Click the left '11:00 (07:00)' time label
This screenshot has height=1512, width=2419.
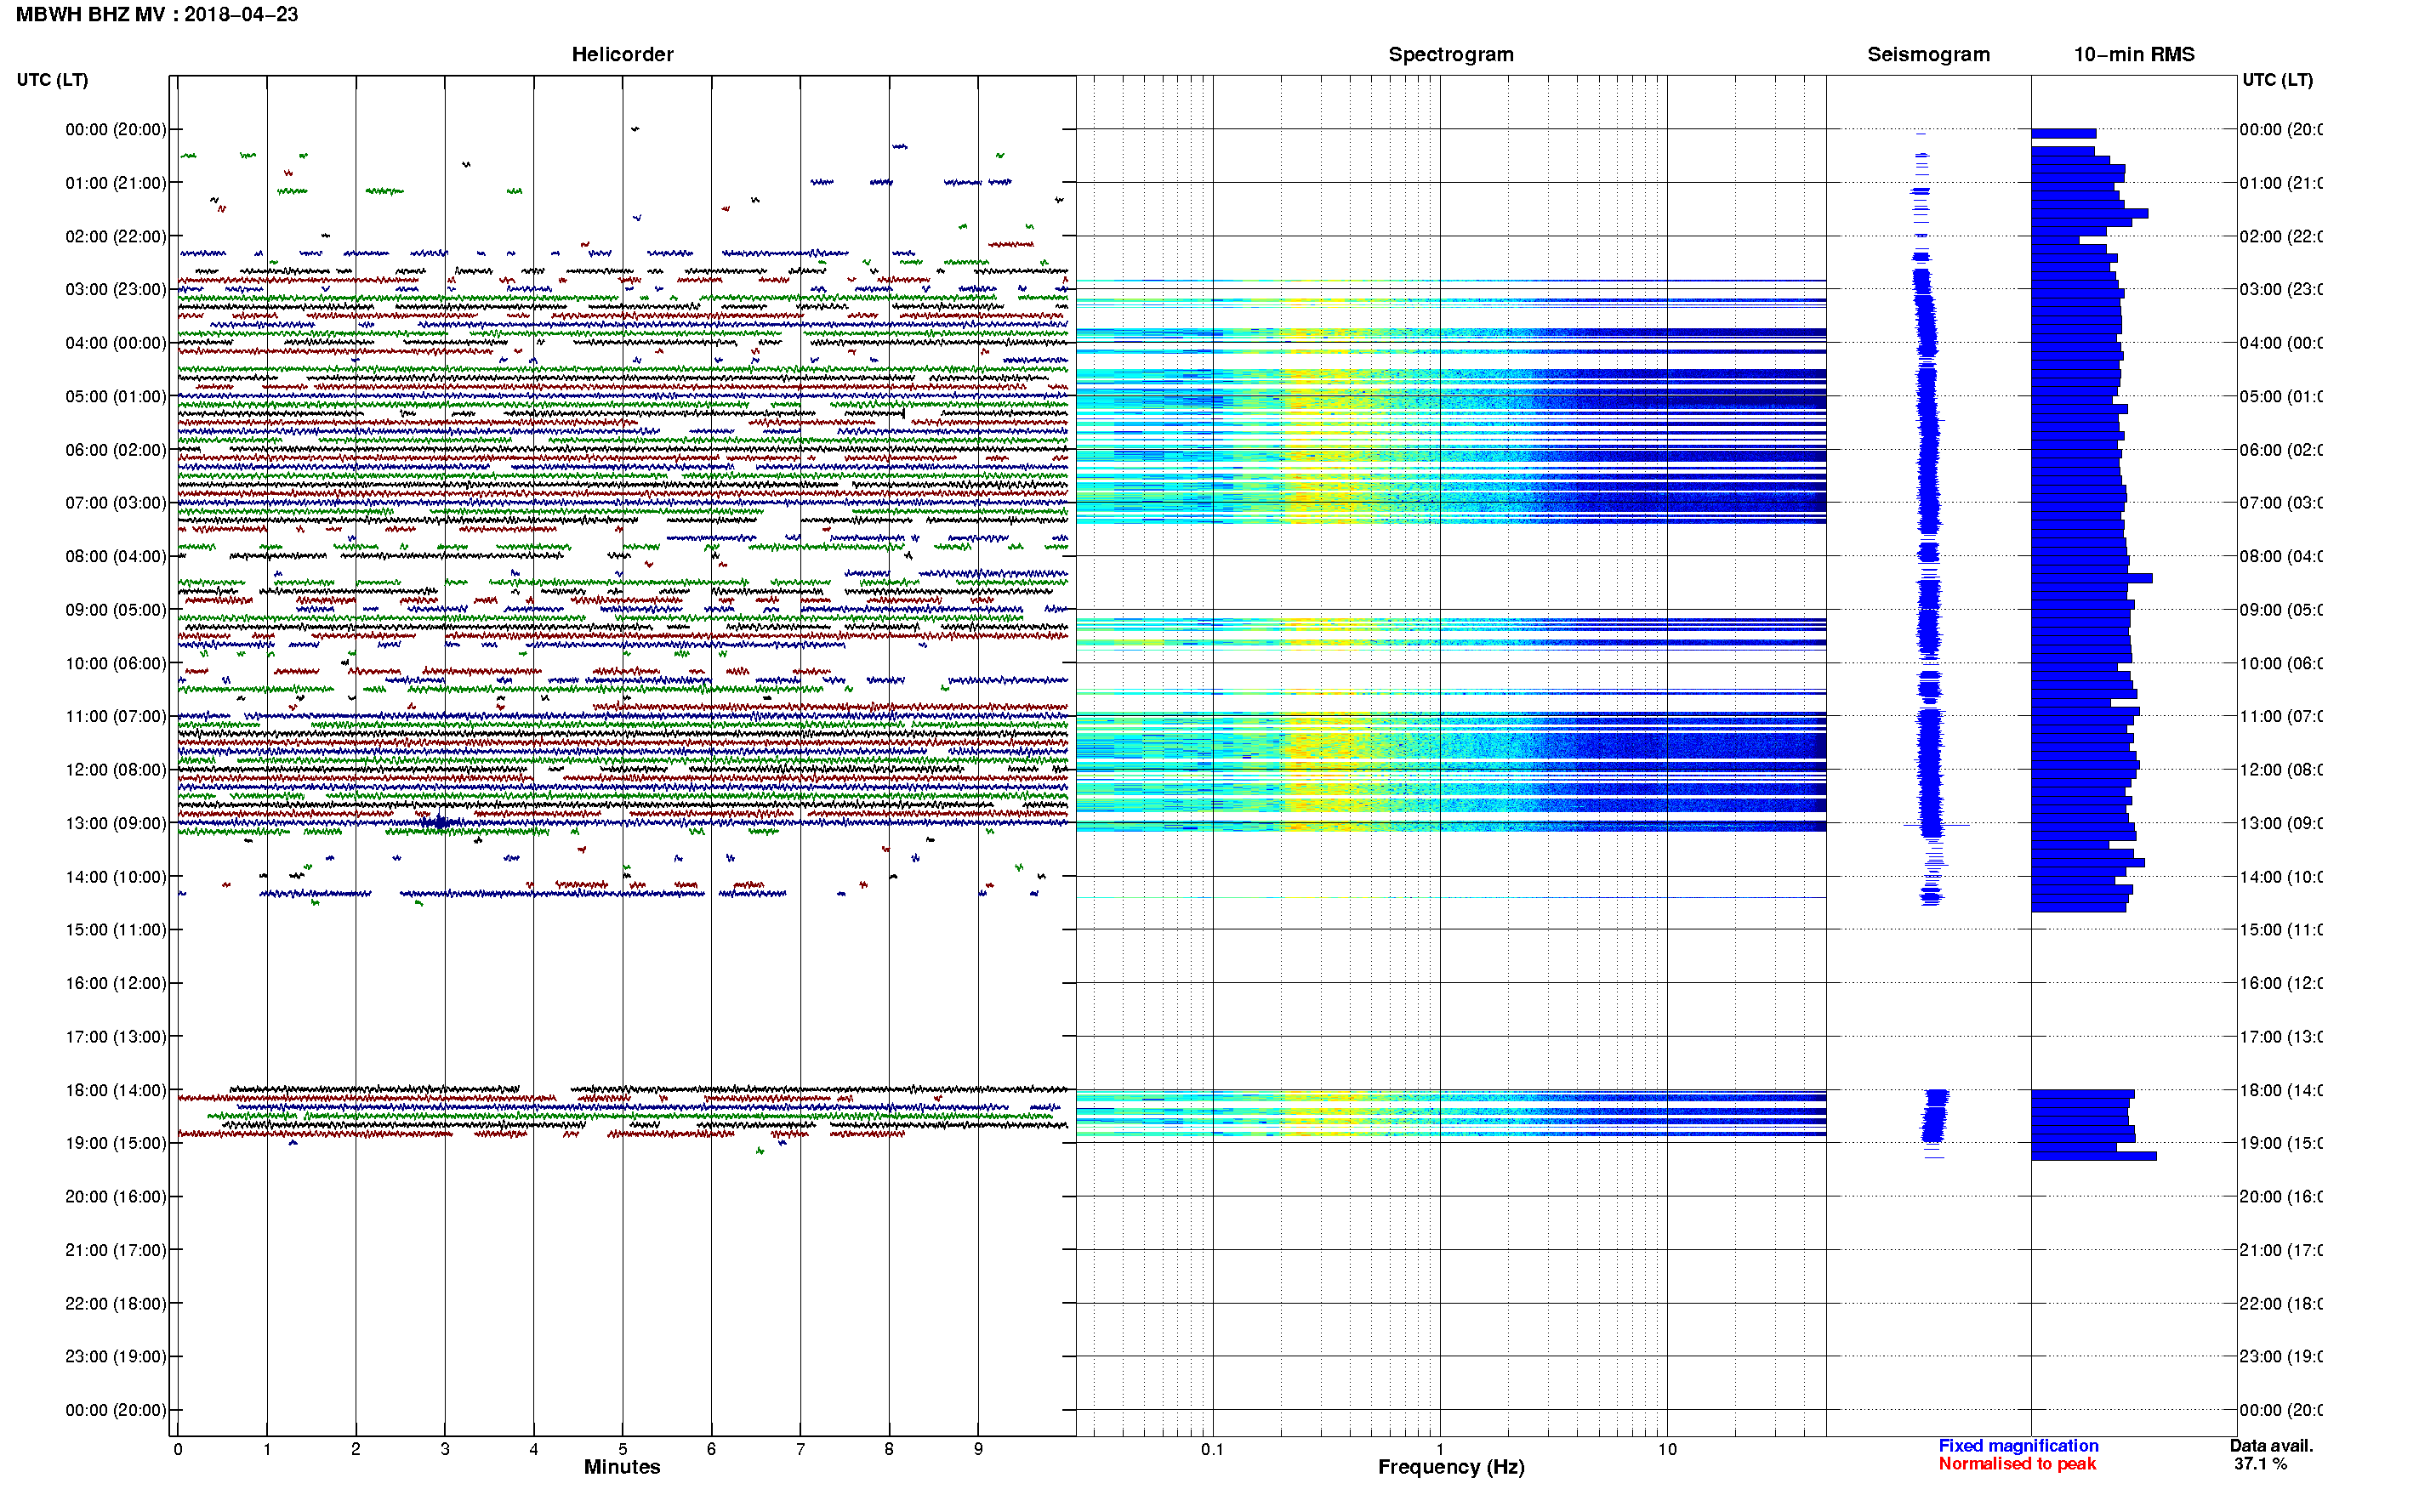click(116, 716)
